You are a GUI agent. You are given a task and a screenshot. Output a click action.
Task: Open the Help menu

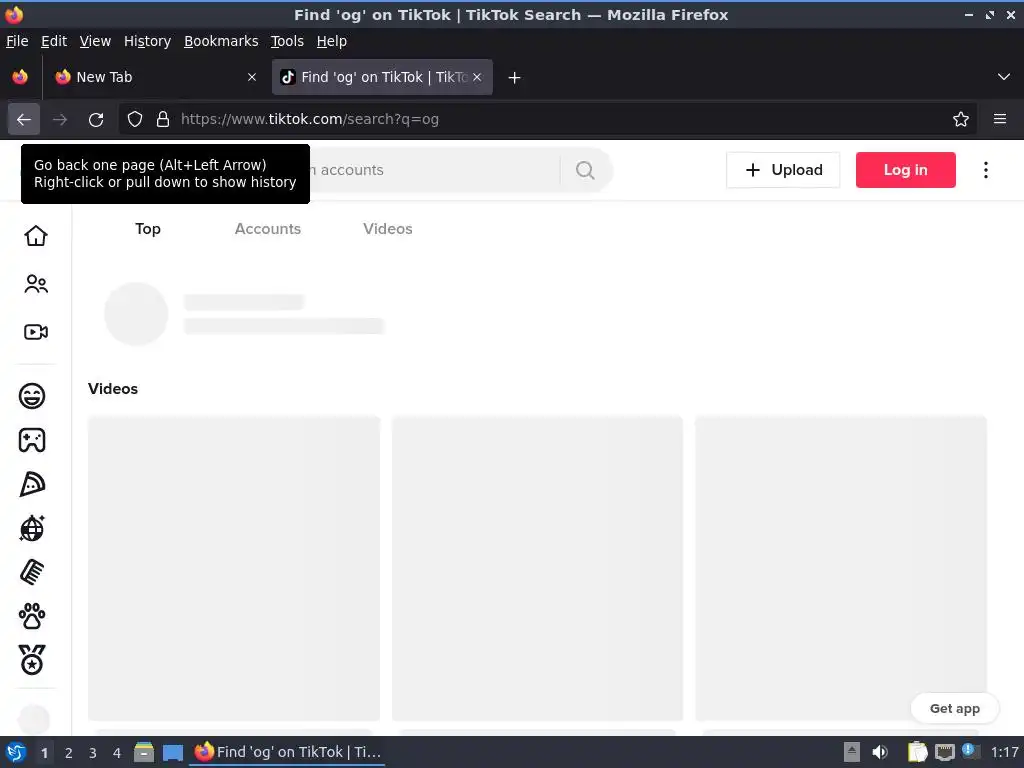click(x=332, y=41)
